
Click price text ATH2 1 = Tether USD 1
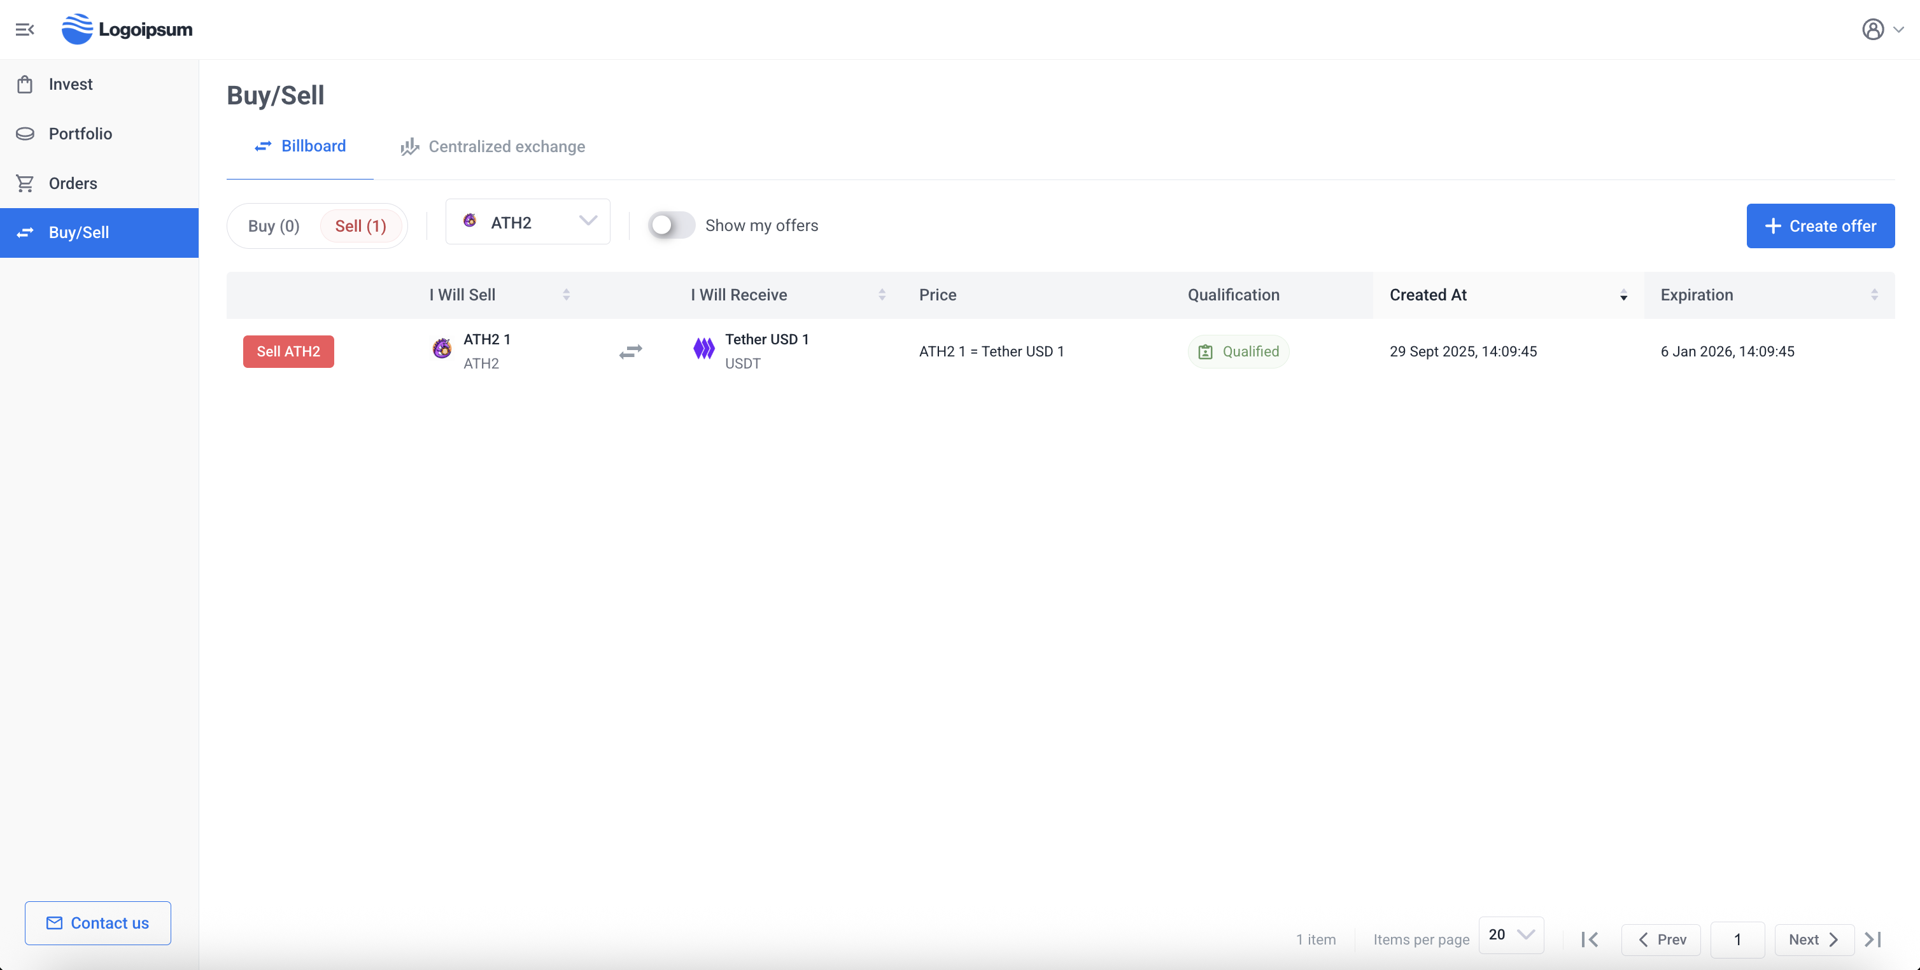point(992,352)
